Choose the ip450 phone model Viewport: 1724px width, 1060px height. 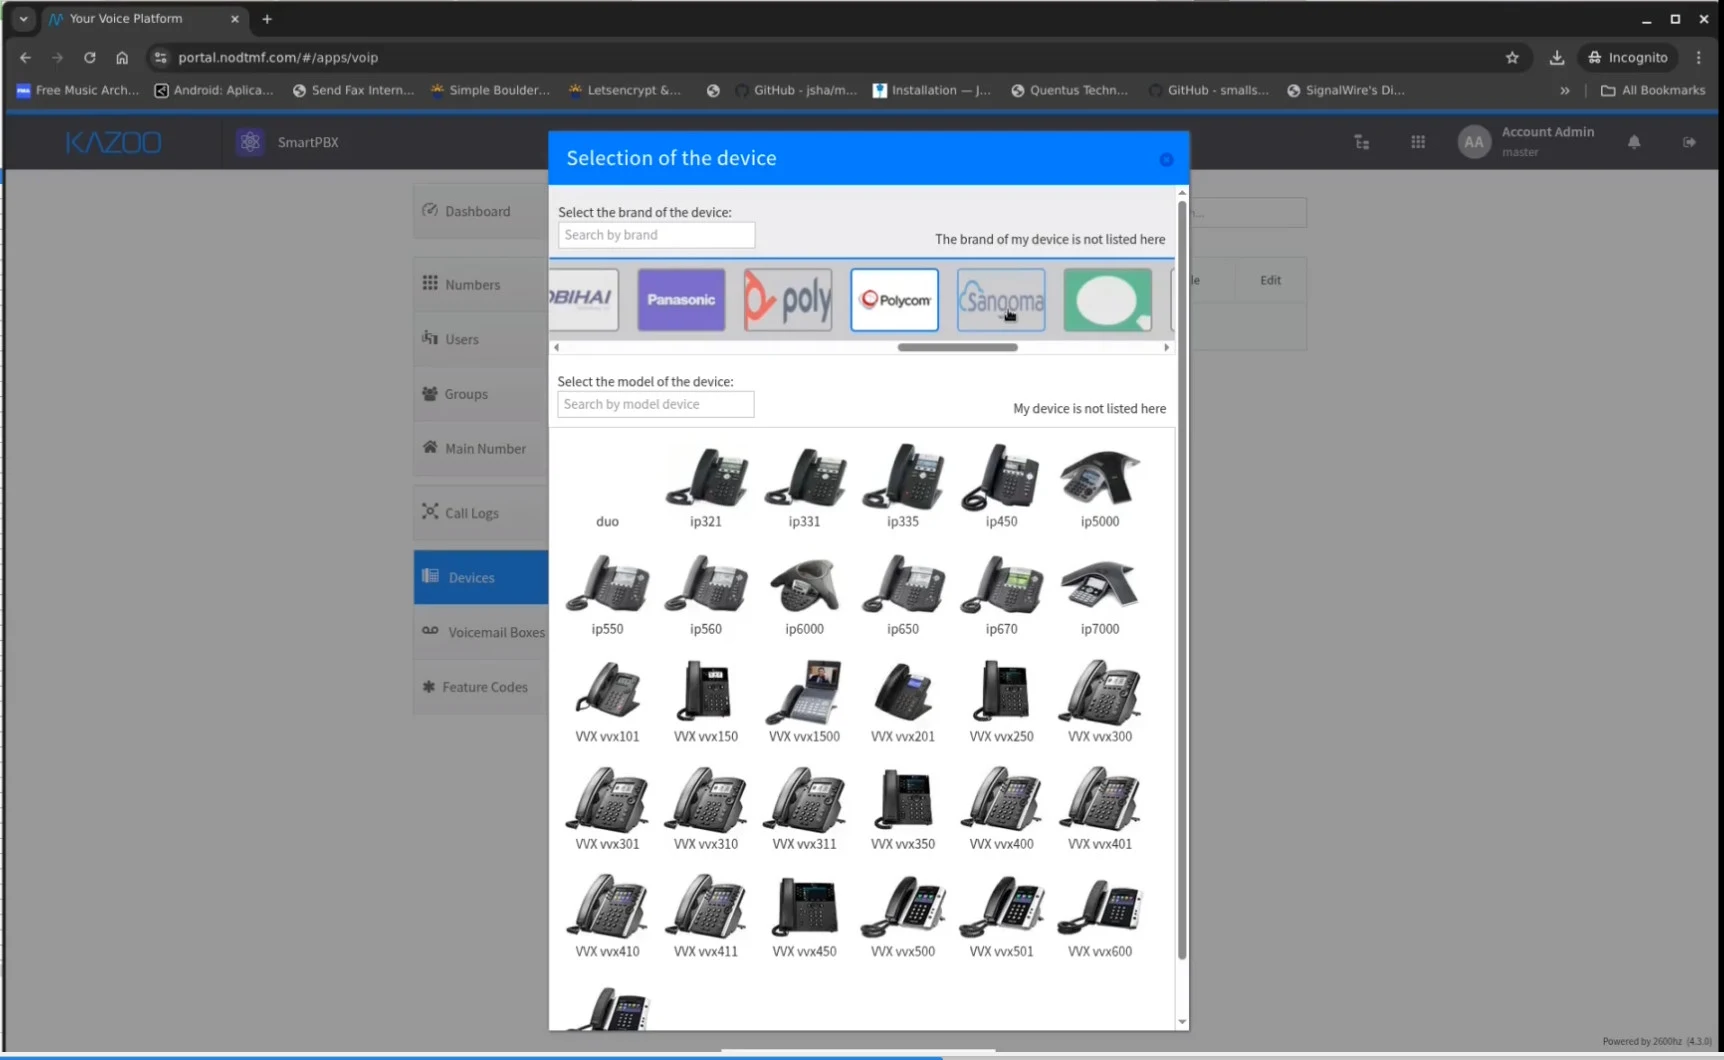tap(1001, 487)
